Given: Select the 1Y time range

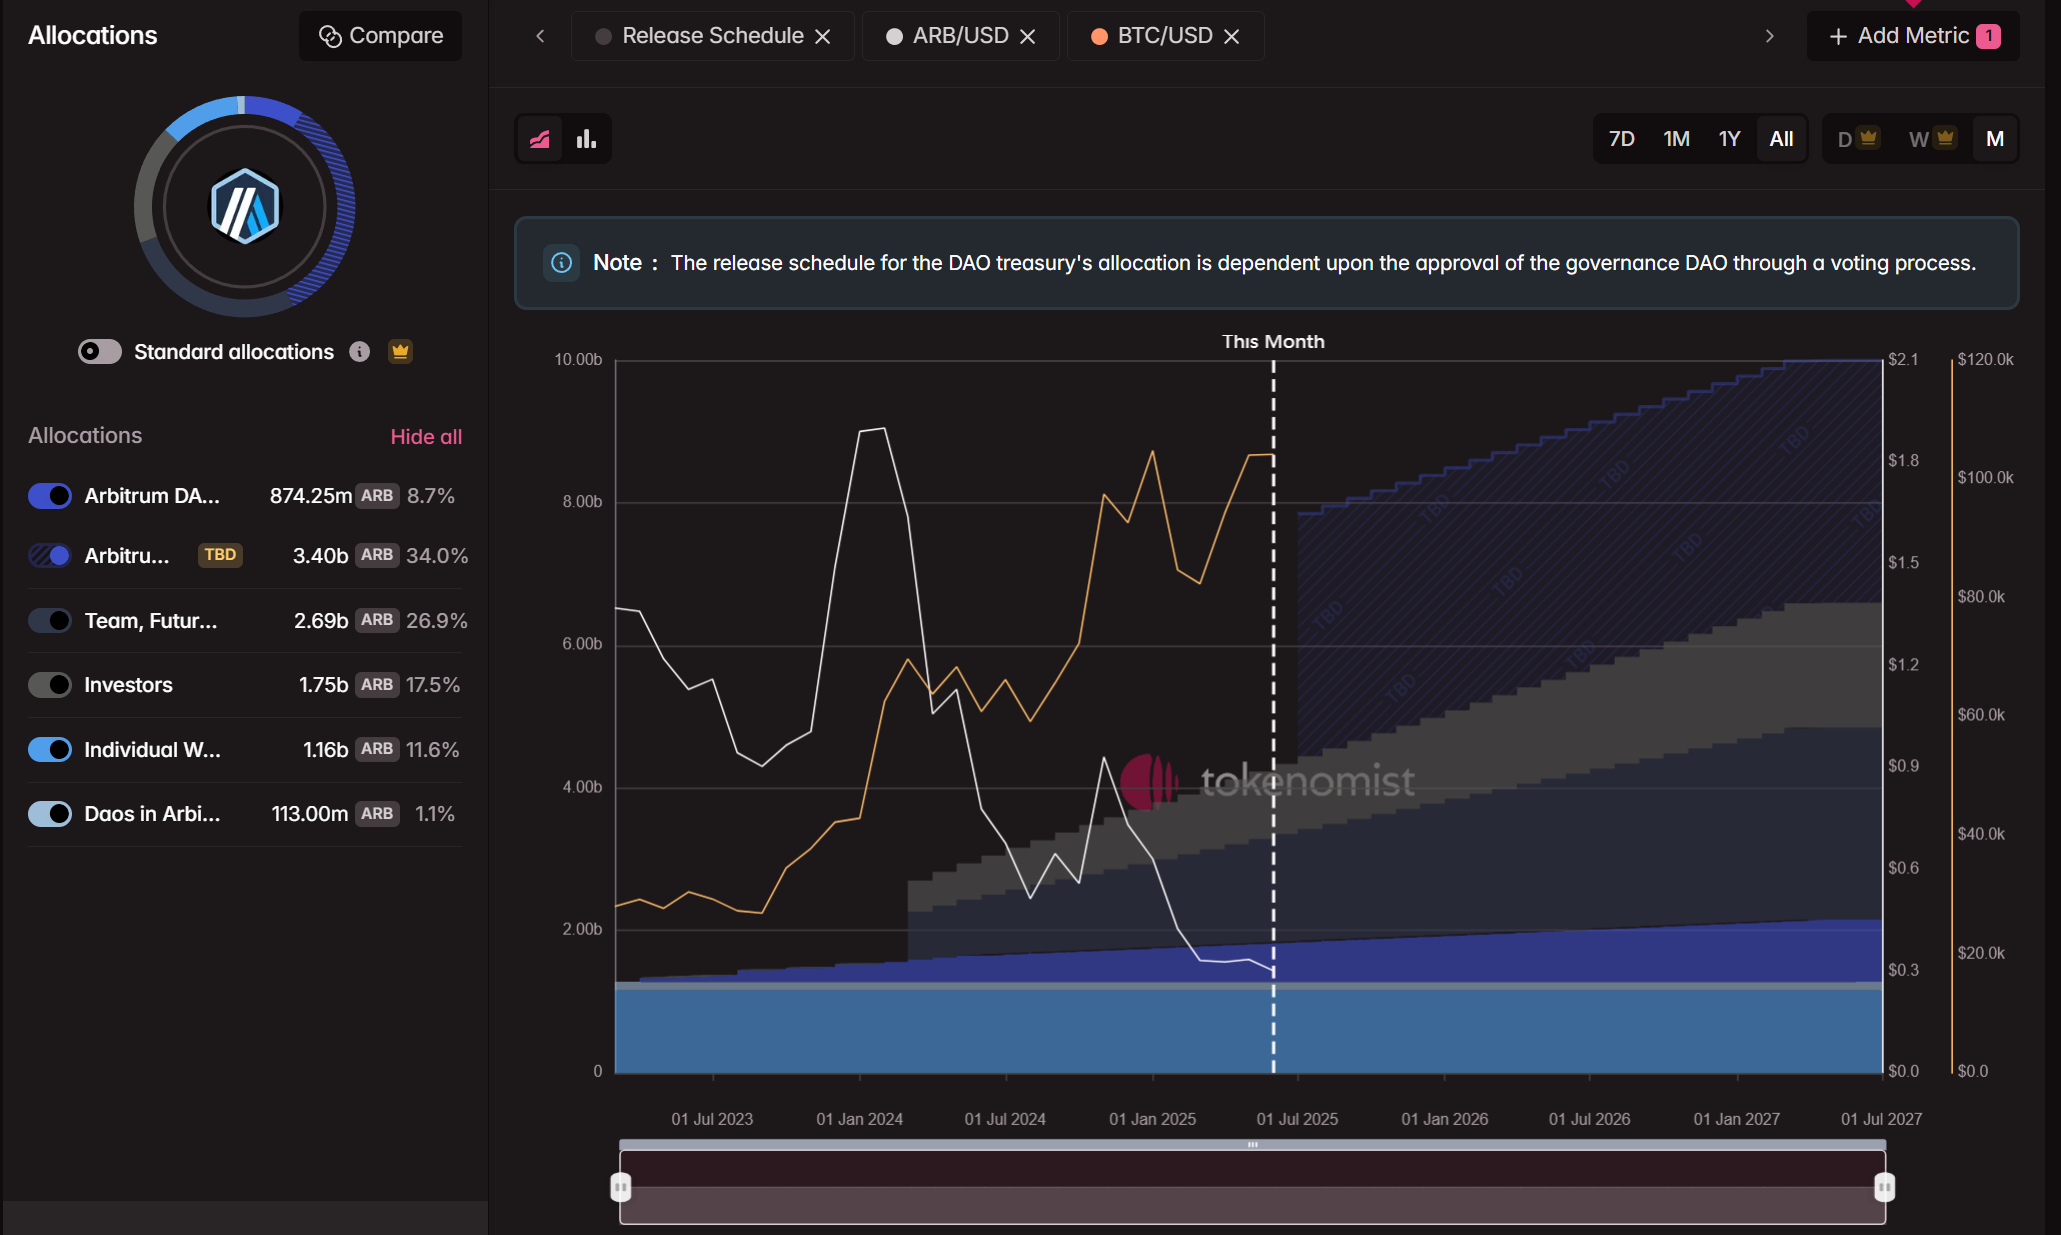Looking at the screenshot, I should (x=1730, y=139).
